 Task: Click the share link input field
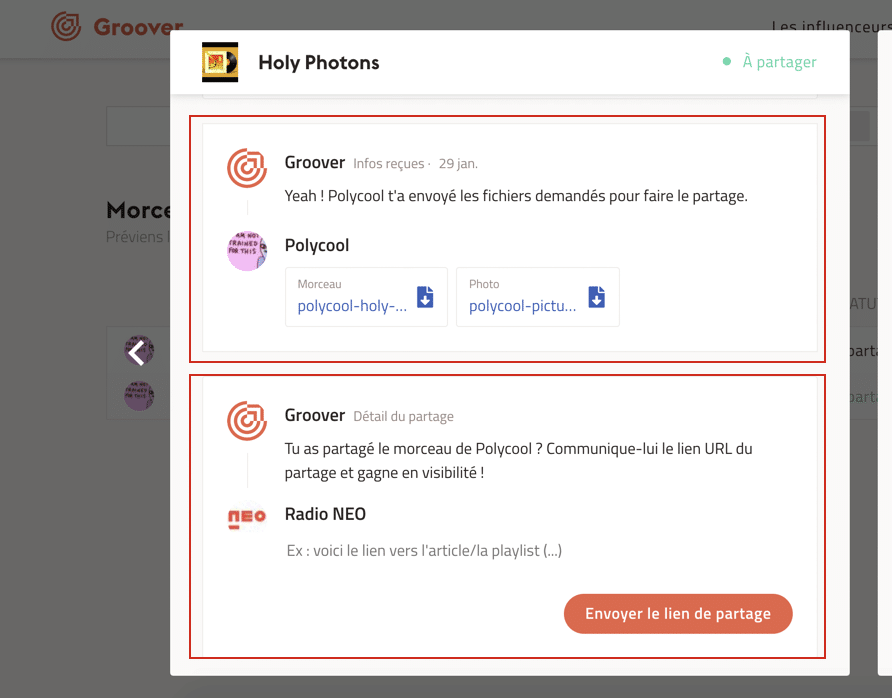point(538,551)
